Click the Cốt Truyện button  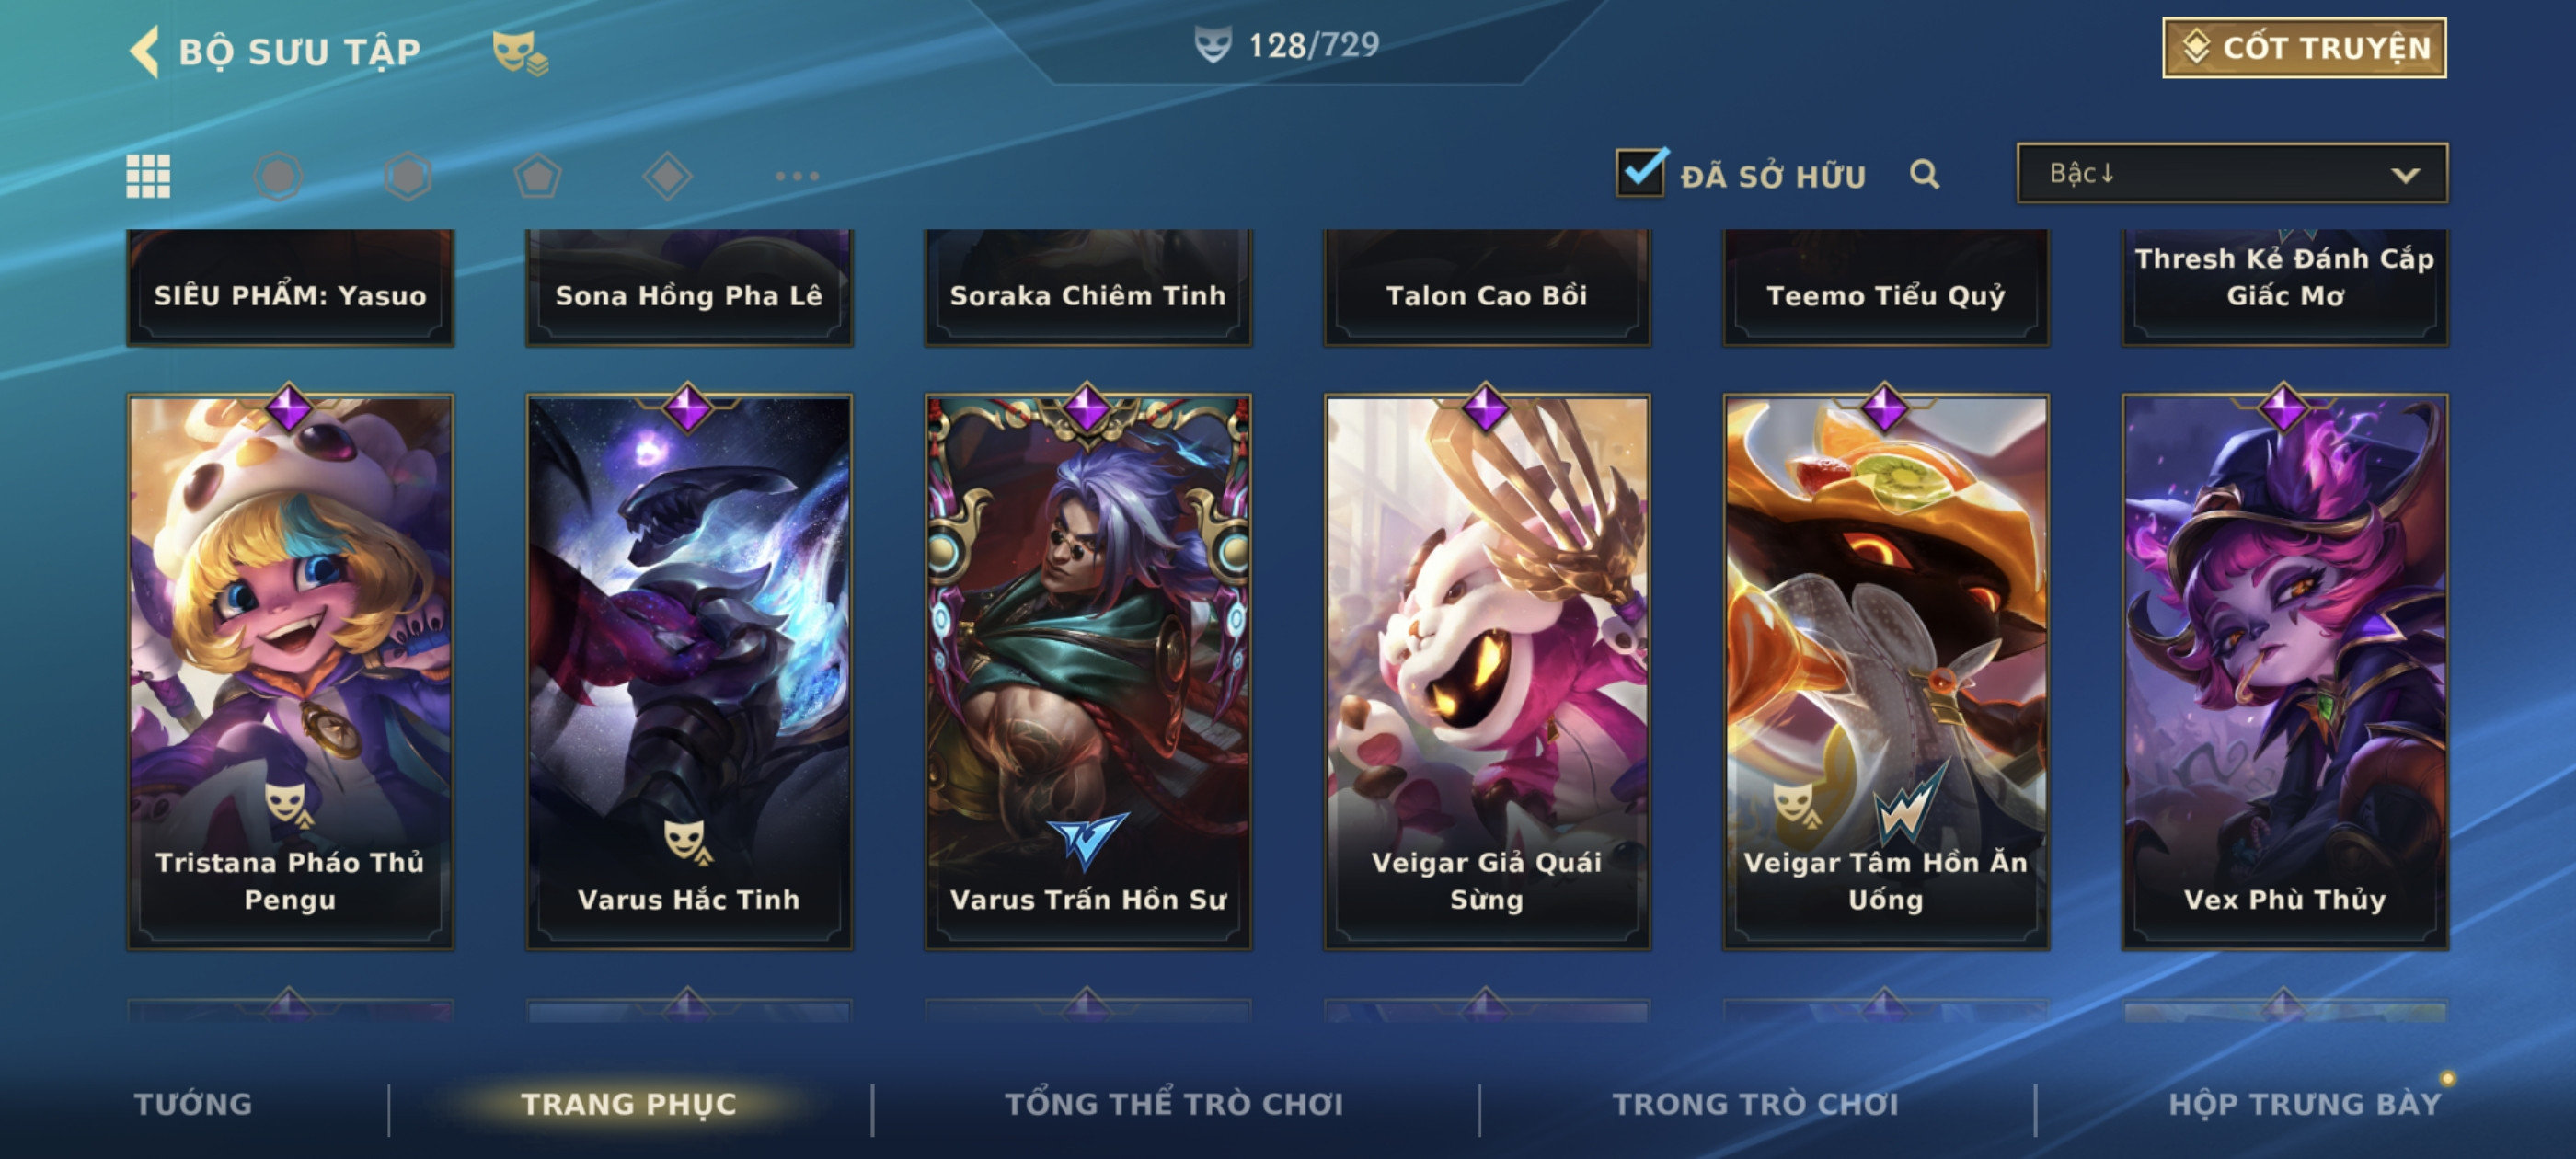tap(2304, 47)
